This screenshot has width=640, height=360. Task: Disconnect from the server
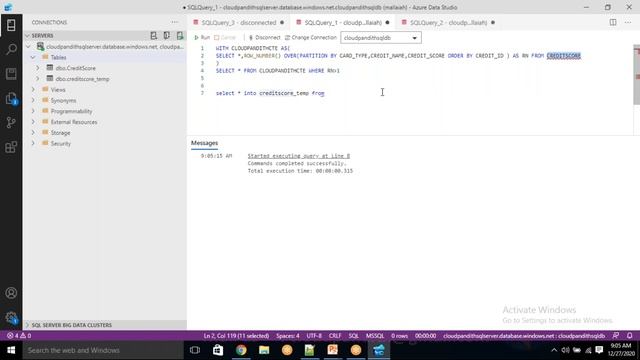[264, 38]
